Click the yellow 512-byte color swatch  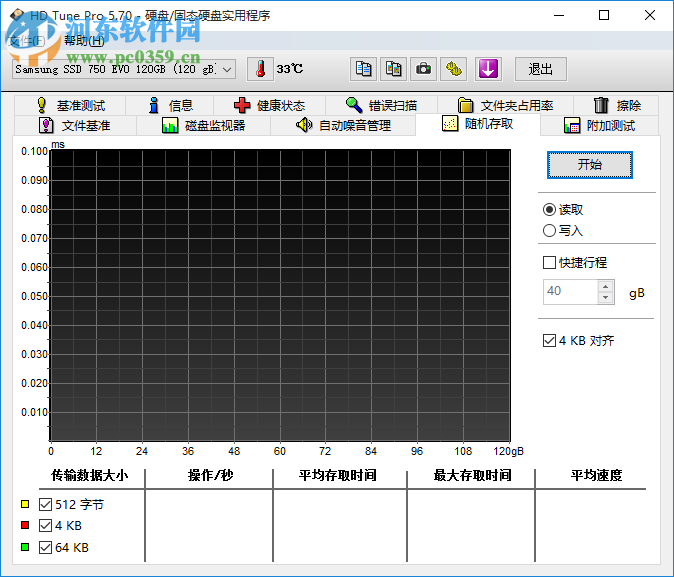pos(25,504)
